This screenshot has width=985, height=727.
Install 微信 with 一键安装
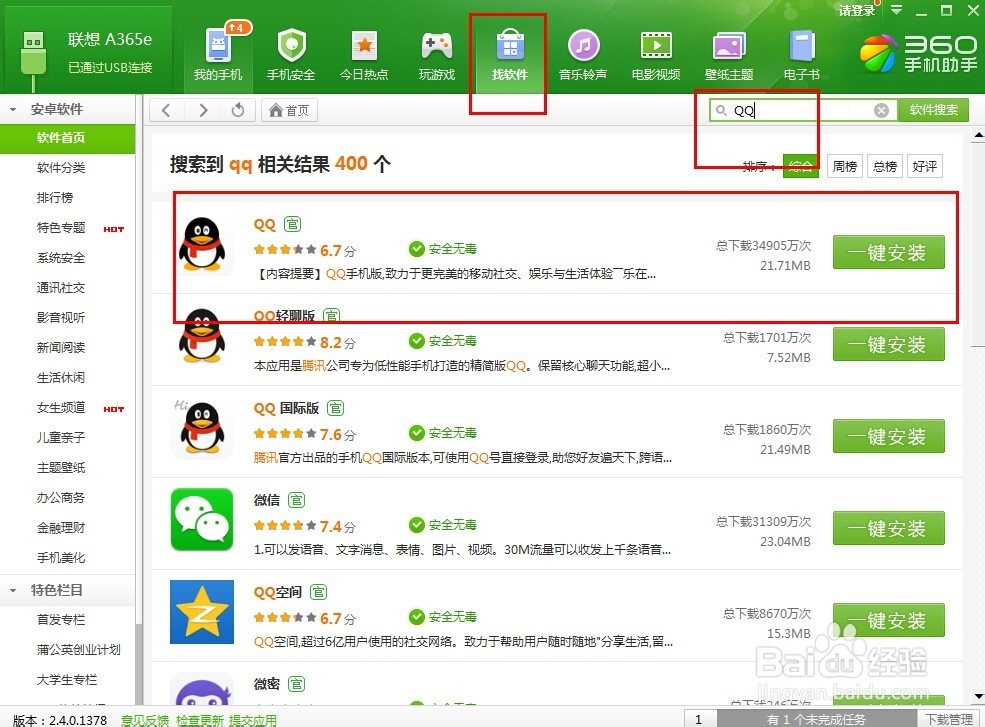(x=888, y=528)
